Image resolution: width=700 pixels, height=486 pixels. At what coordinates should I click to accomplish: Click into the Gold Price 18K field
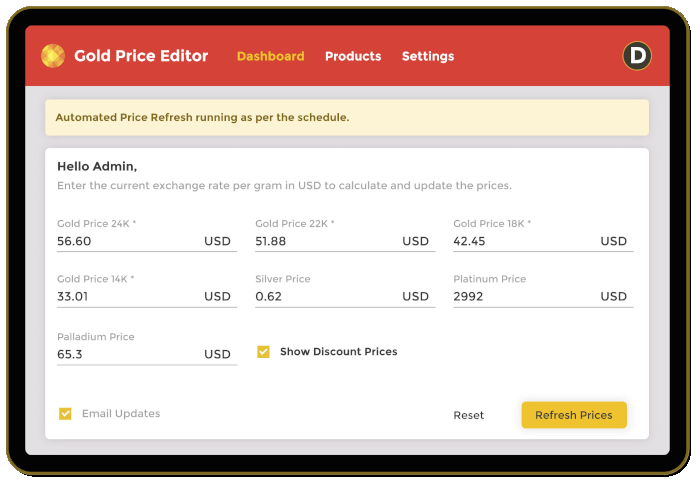543,241
